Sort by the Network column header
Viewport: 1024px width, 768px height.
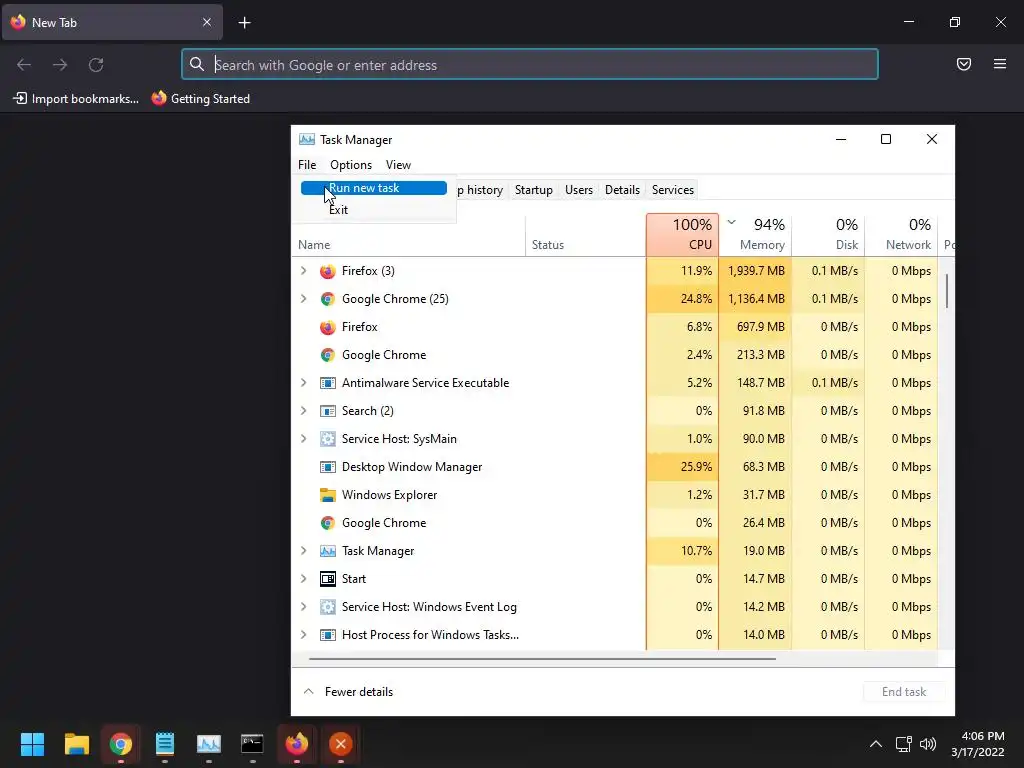coord(902,234)
